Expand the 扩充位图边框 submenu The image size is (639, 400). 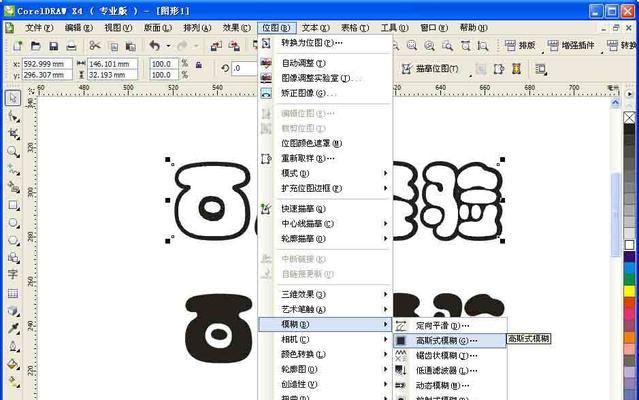pos(325,188)
